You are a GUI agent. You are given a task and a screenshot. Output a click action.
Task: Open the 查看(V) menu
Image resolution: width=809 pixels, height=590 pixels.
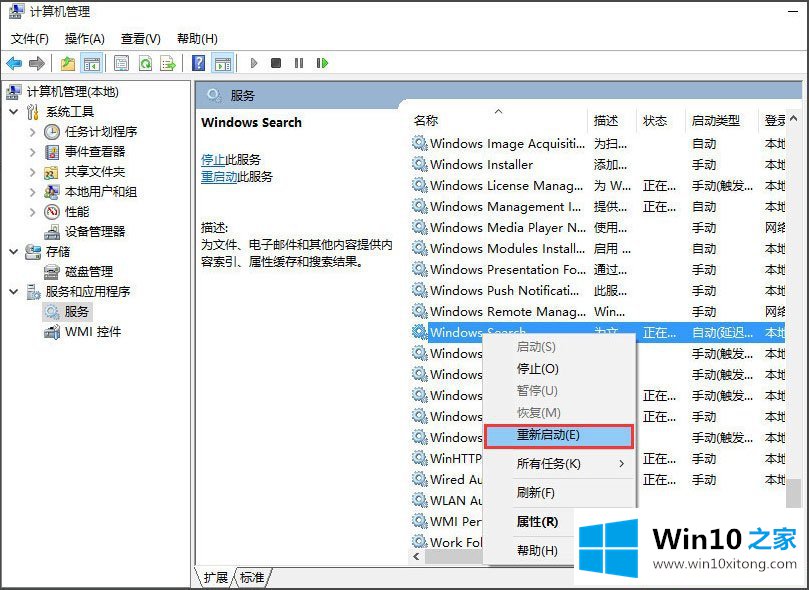(140, 39)
